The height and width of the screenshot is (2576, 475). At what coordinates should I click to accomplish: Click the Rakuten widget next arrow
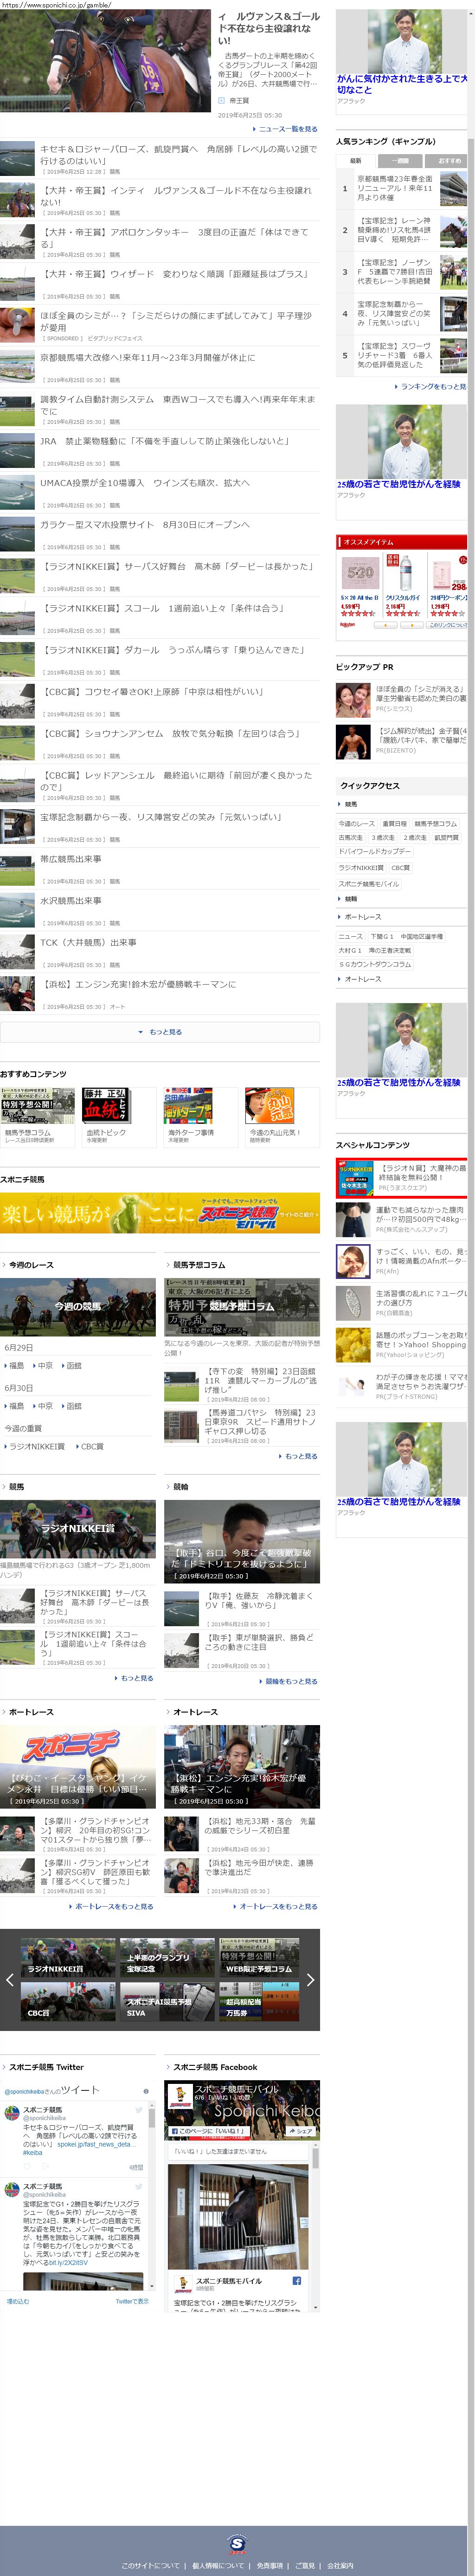(411, 625)
